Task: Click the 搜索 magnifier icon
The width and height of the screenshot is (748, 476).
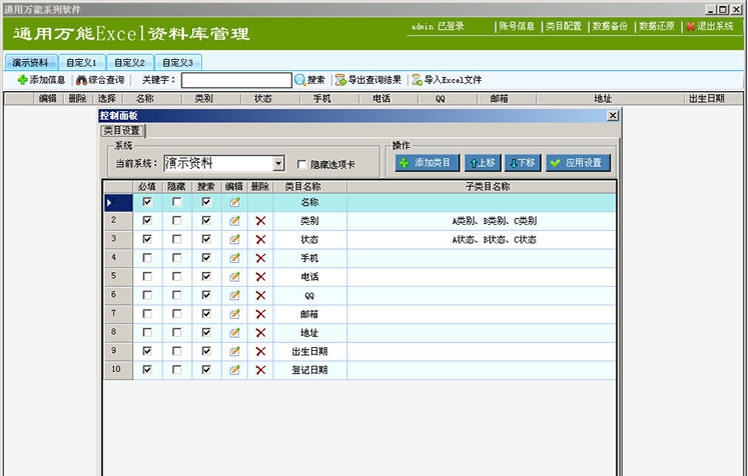Action: [300, 80]
